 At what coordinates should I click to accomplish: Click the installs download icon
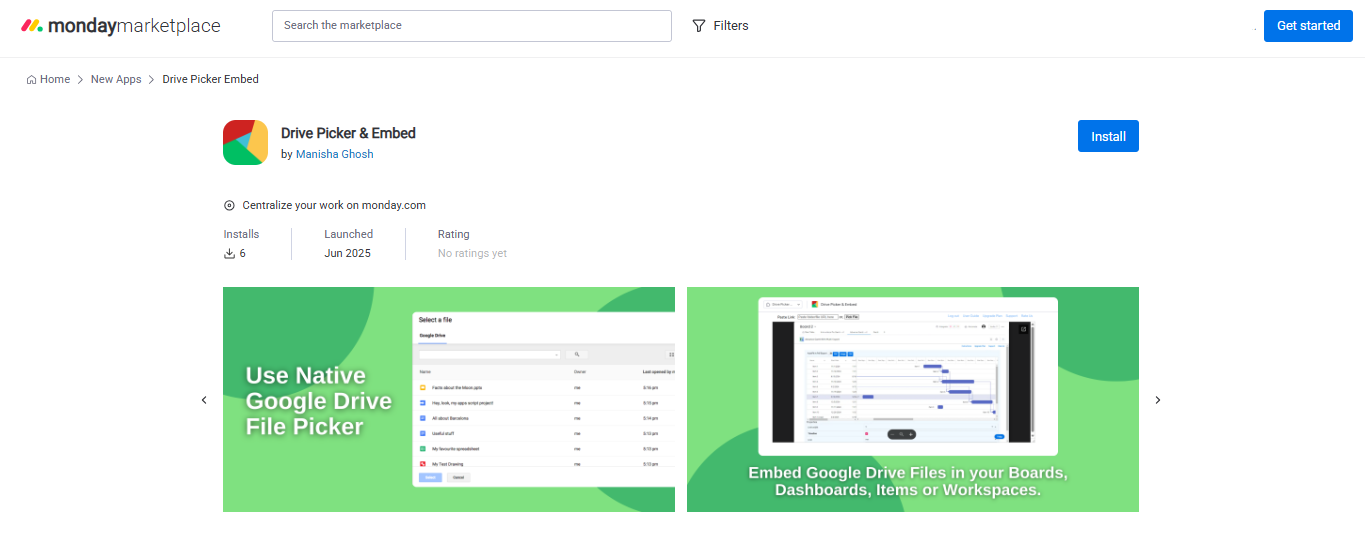[229, 253]
